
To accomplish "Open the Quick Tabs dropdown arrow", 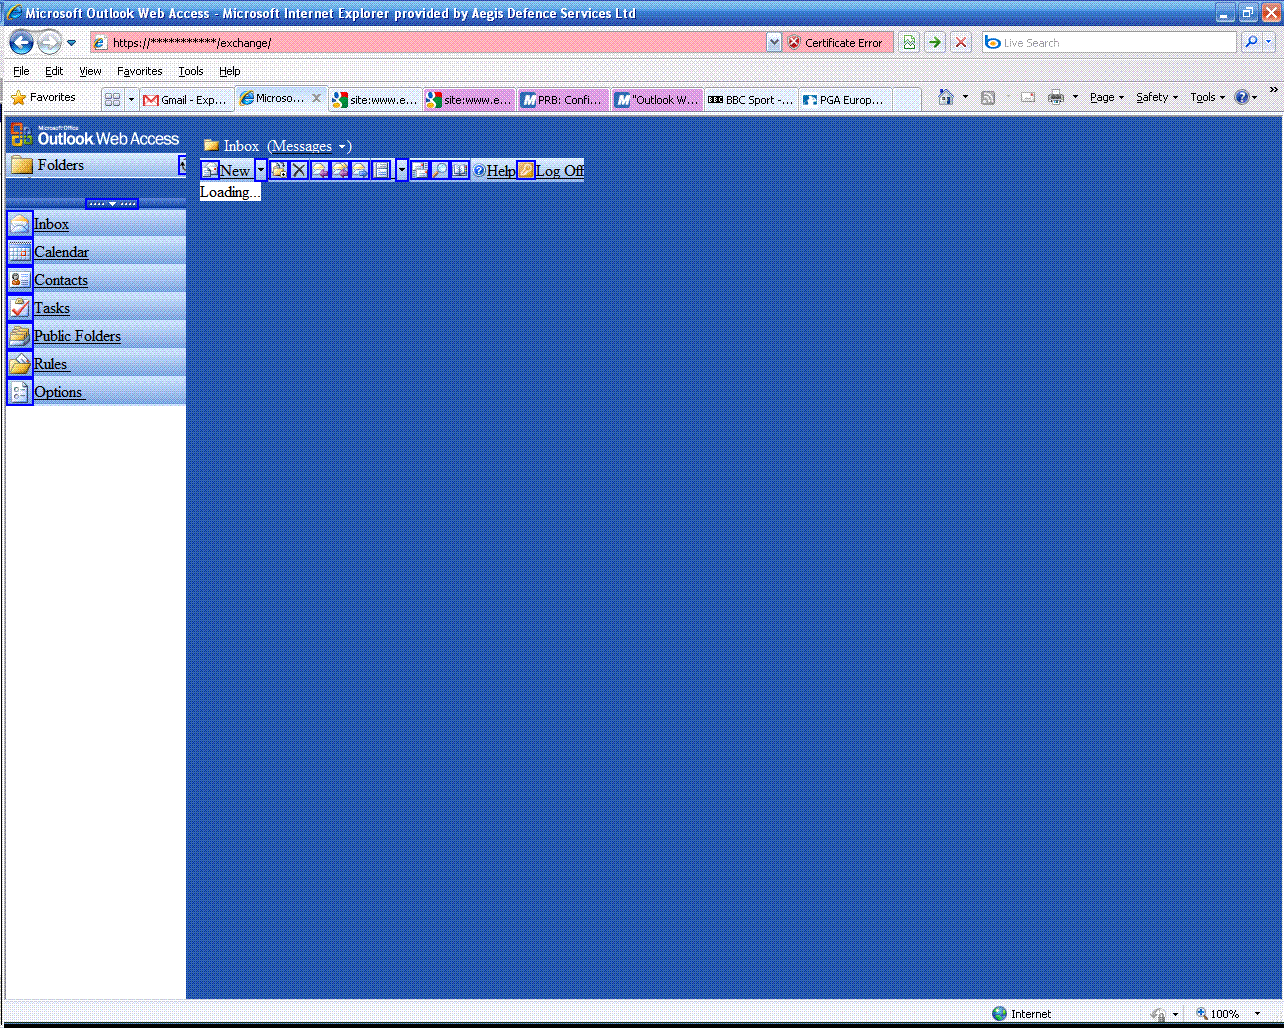I will 131,99.
